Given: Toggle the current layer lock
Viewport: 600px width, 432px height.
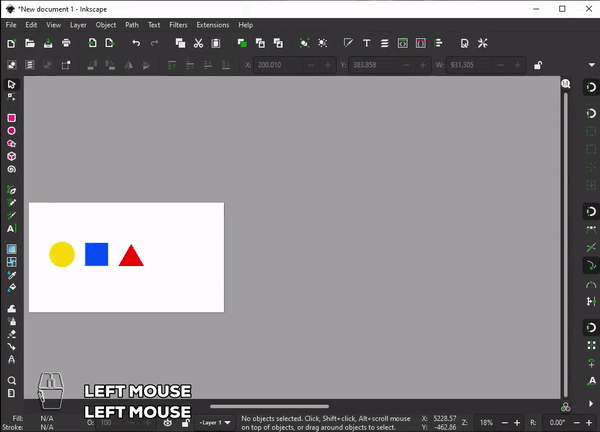Looking at the screenshot, I should point(185,423).
